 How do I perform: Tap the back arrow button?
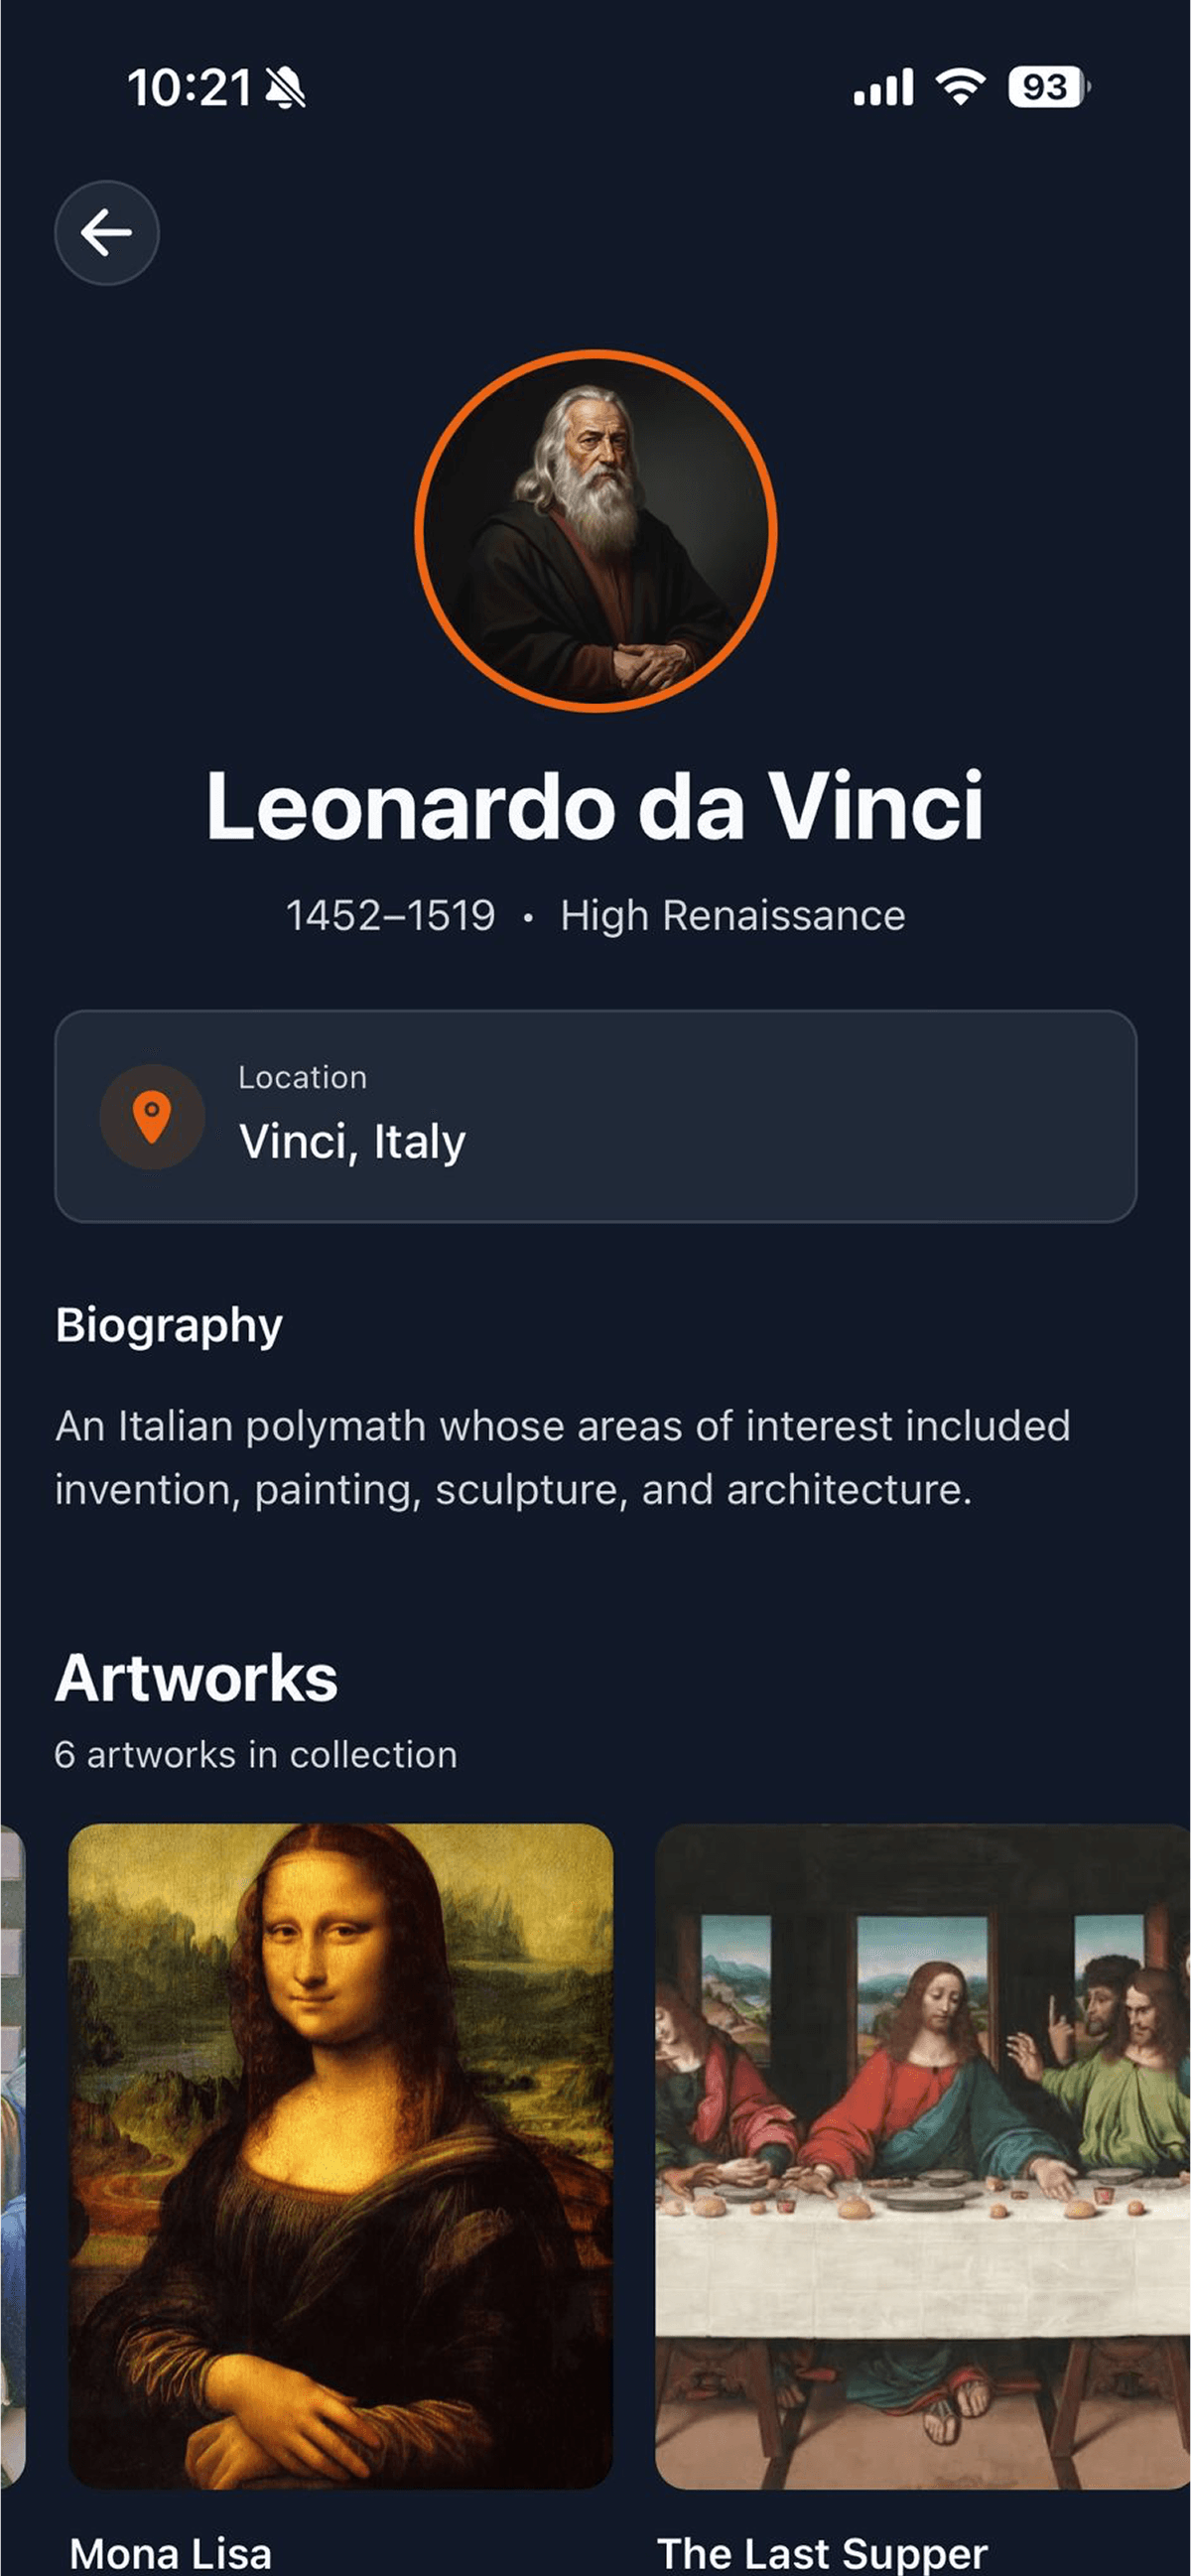106,233
